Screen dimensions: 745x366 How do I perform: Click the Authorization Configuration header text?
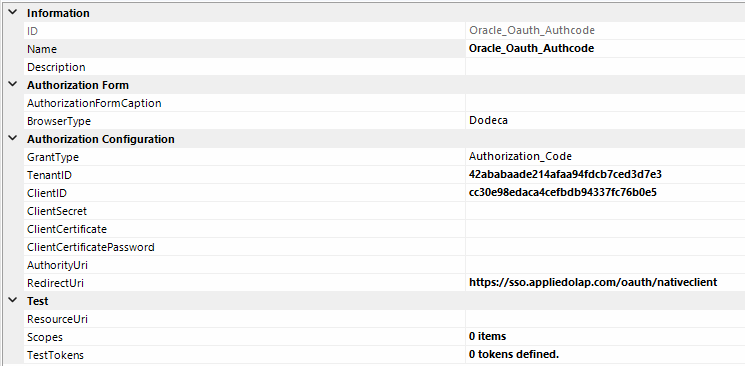click(101, 139)
